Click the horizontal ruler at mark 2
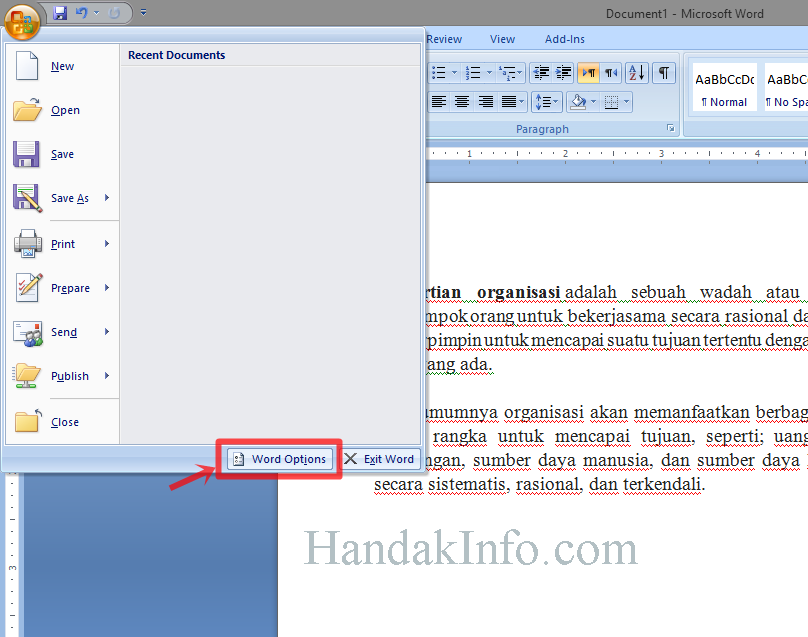This screenshot has width=808, height=637. tap(565, 154)
